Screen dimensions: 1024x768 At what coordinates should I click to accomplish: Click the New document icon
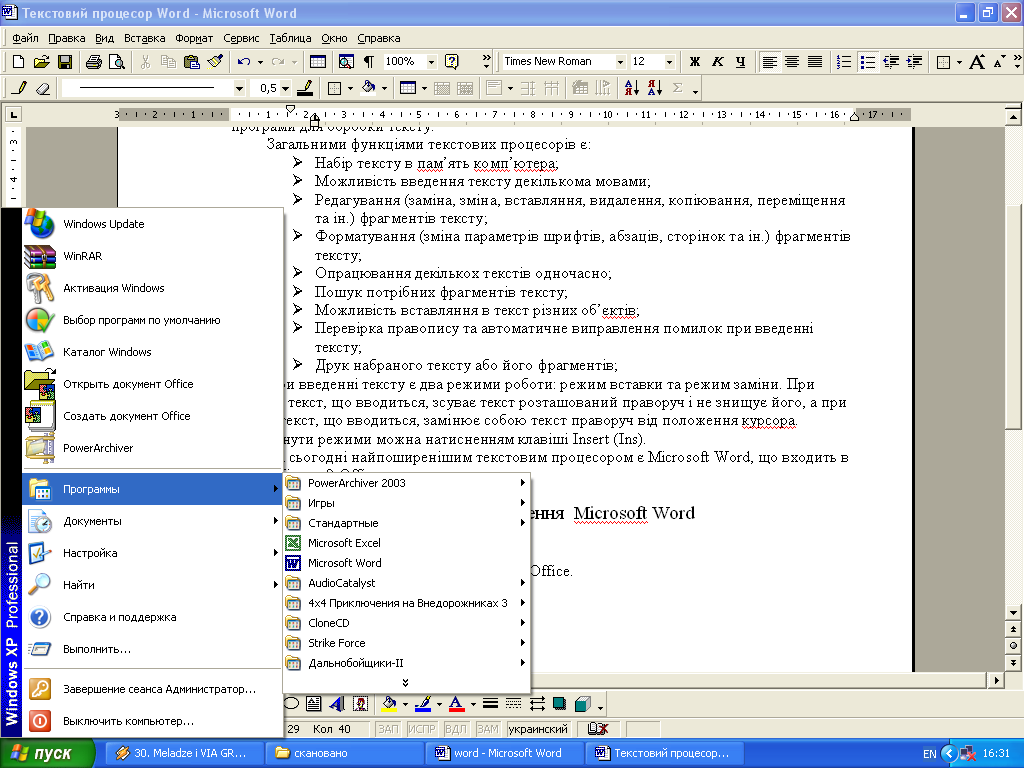click(18, 61)
